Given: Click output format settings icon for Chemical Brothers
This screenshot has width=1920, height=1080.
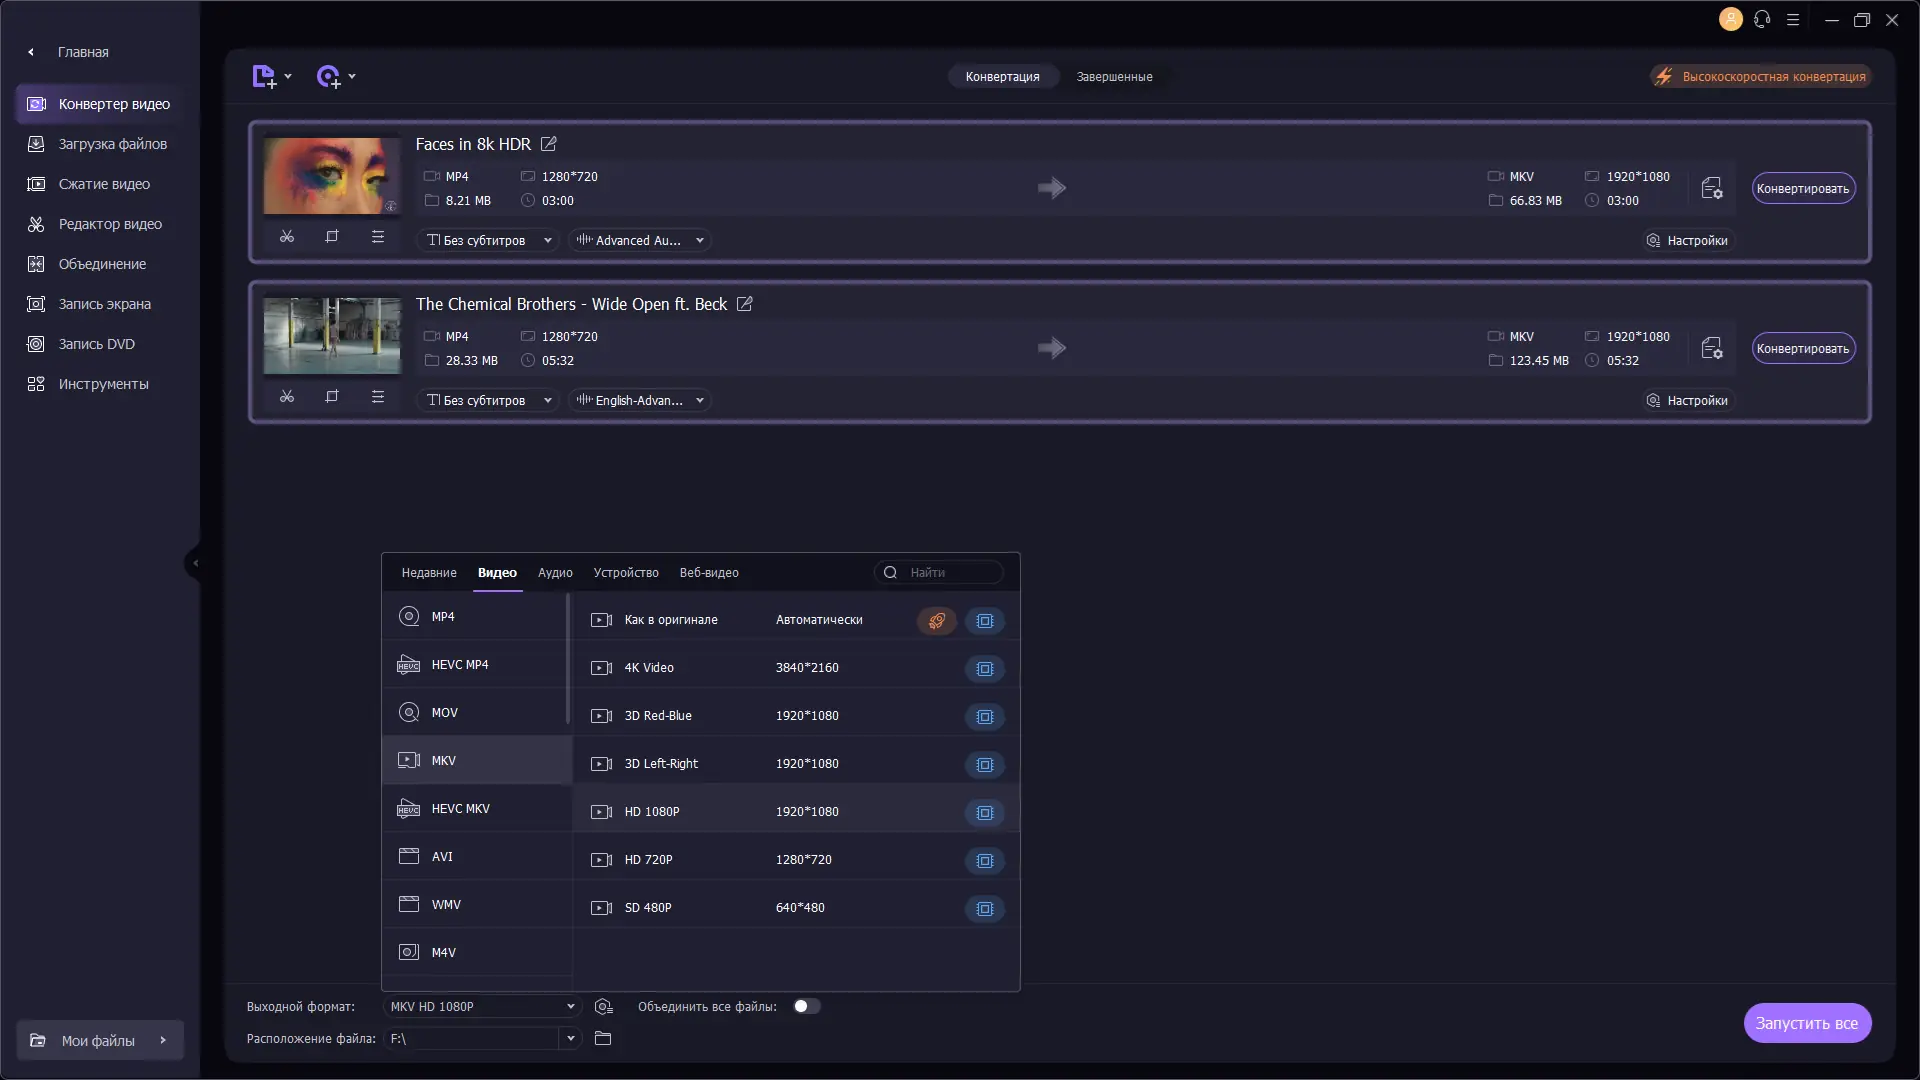Looking at the screenshot, I should [x=1711, y=348].
